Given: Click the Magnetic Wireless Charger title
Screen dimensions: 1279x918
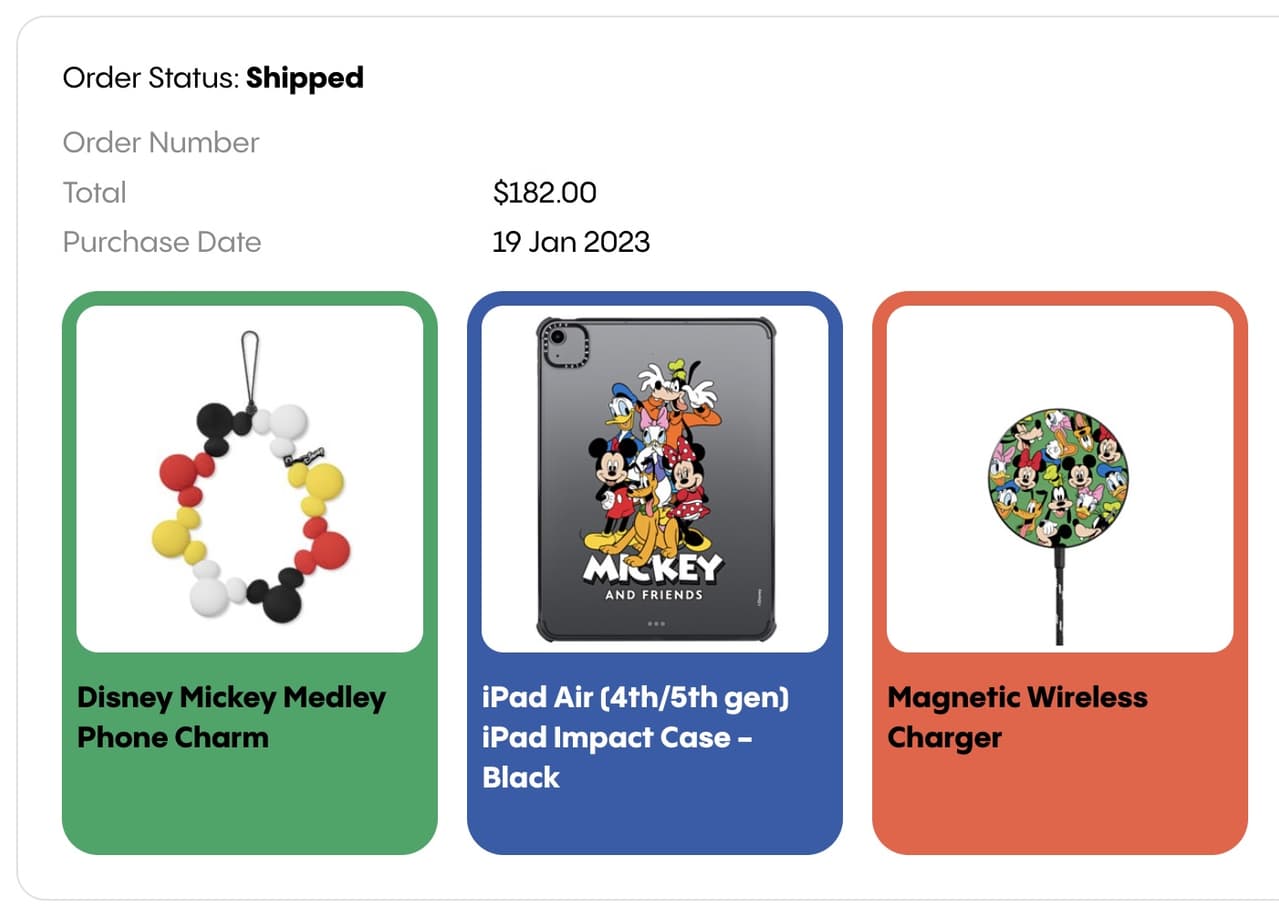Looking at the screenshot, I should coord(1017,717).
